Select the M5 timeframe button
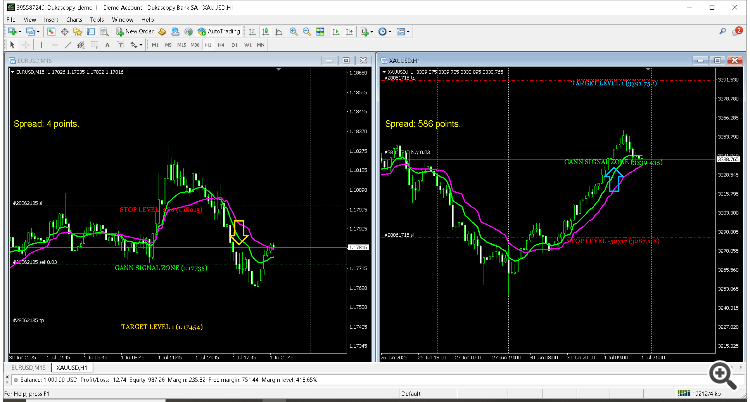 168,45
